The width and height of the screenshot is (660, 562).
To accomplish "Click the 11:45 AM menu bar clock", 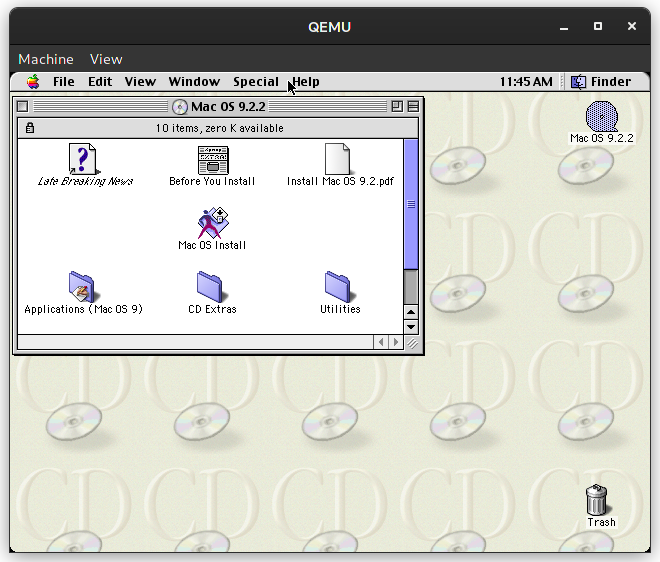I will (x=526, y=82).
